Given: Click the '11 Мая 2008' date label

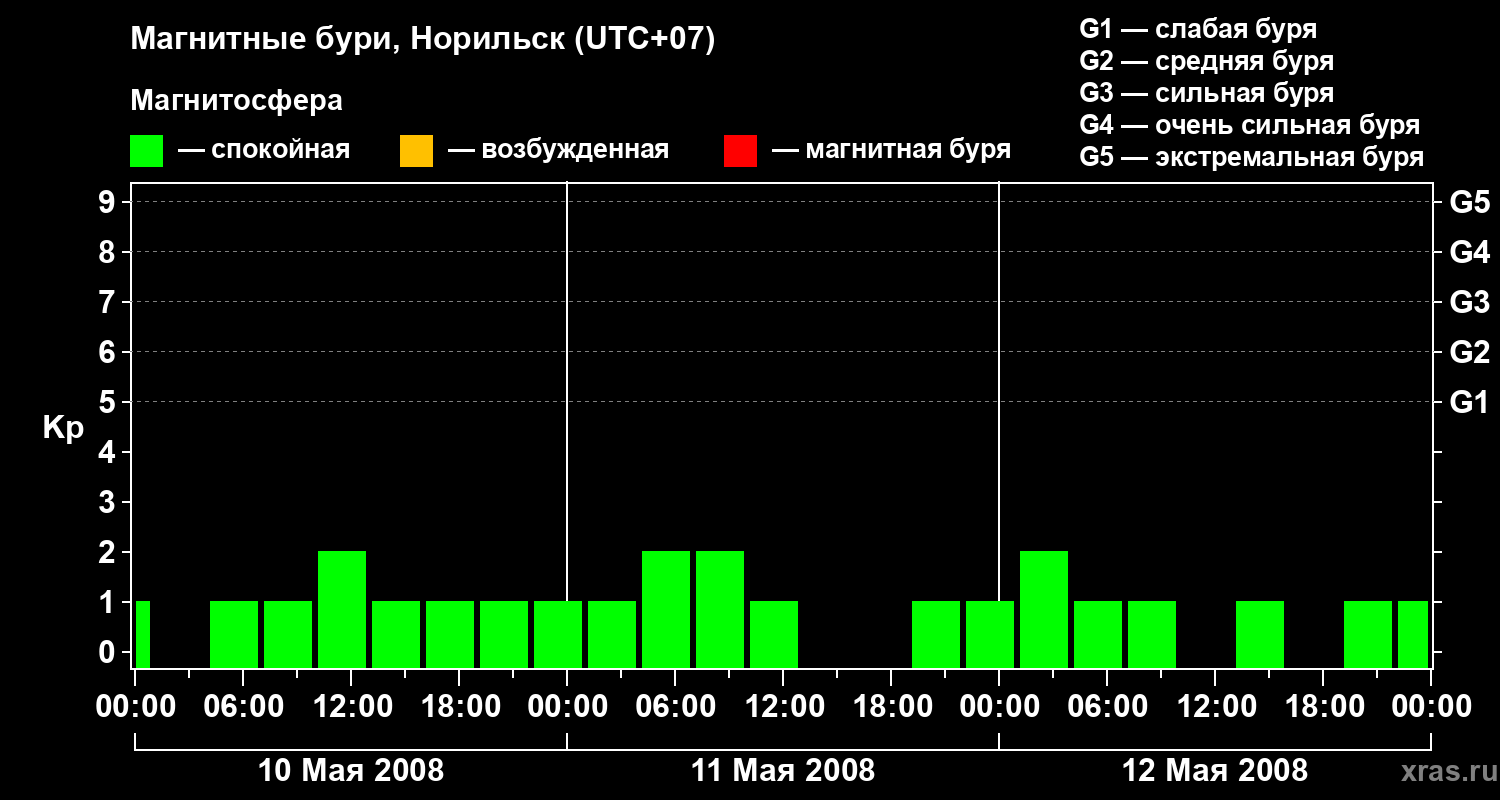Looking at the screenshot, I should (x=783, y=771).
